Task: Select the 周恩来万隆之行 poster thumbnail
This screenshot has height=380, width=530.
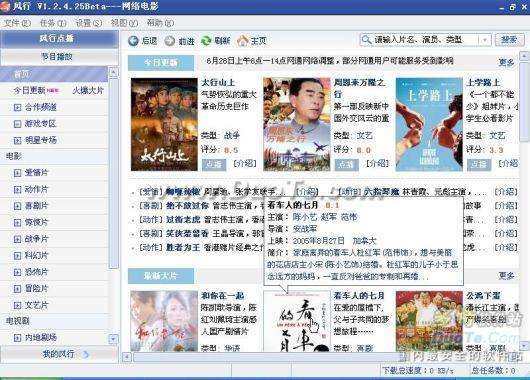Action: [296, 124]
